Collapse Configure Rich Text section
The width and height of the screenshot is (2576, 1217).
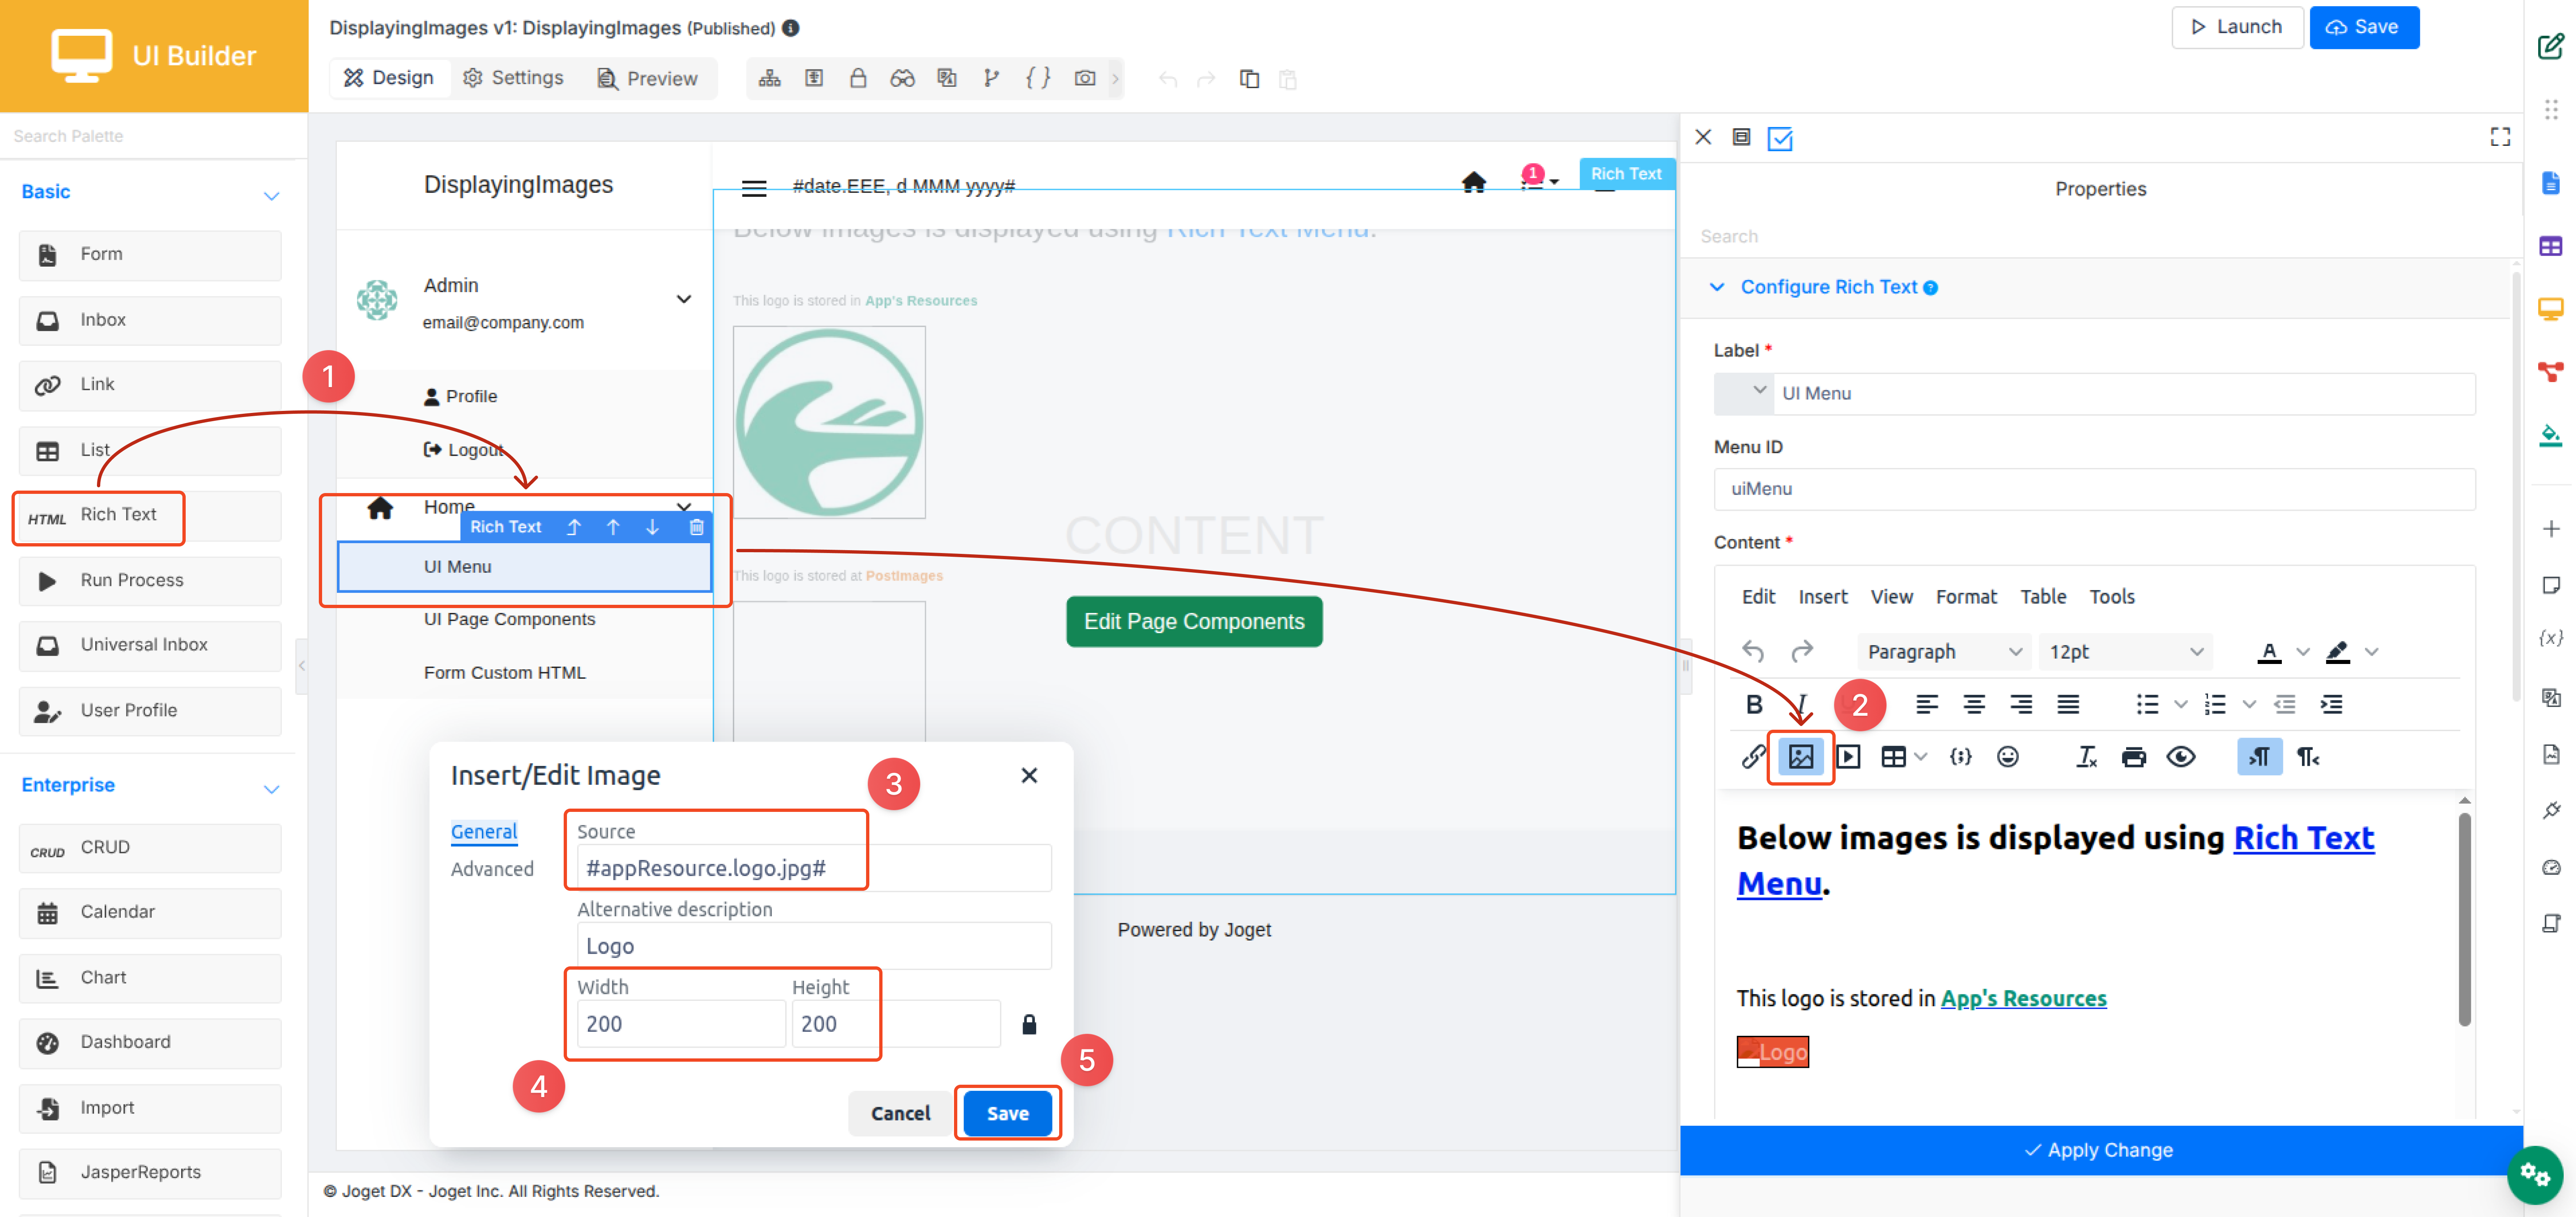[1717, 287]
